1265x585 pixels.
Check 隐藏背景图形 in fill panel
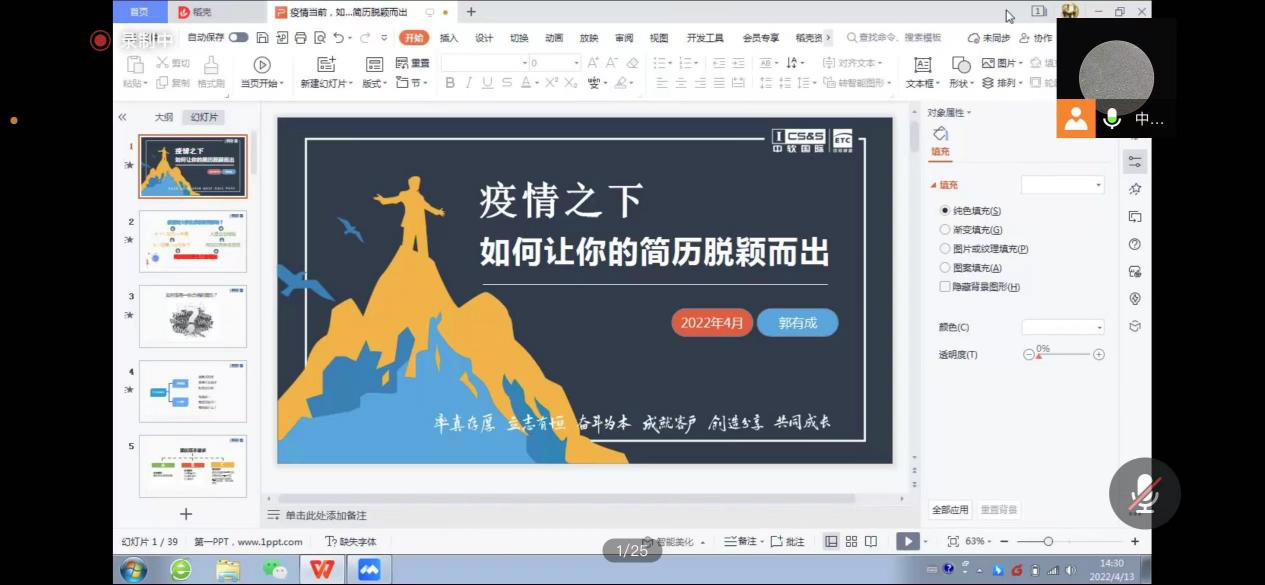point(945,286)
